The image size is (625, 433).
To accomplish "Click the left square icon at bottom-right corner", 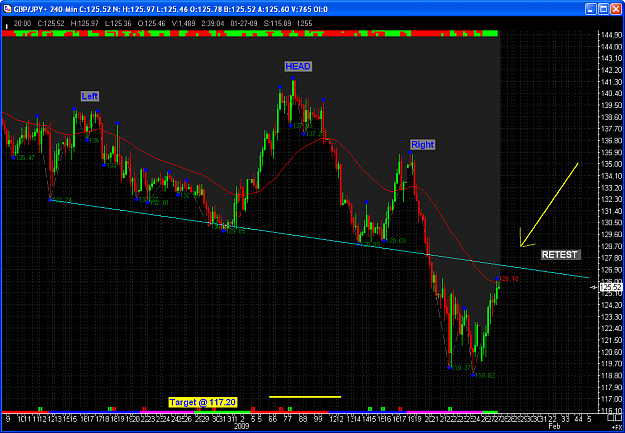I will point(611,418).
